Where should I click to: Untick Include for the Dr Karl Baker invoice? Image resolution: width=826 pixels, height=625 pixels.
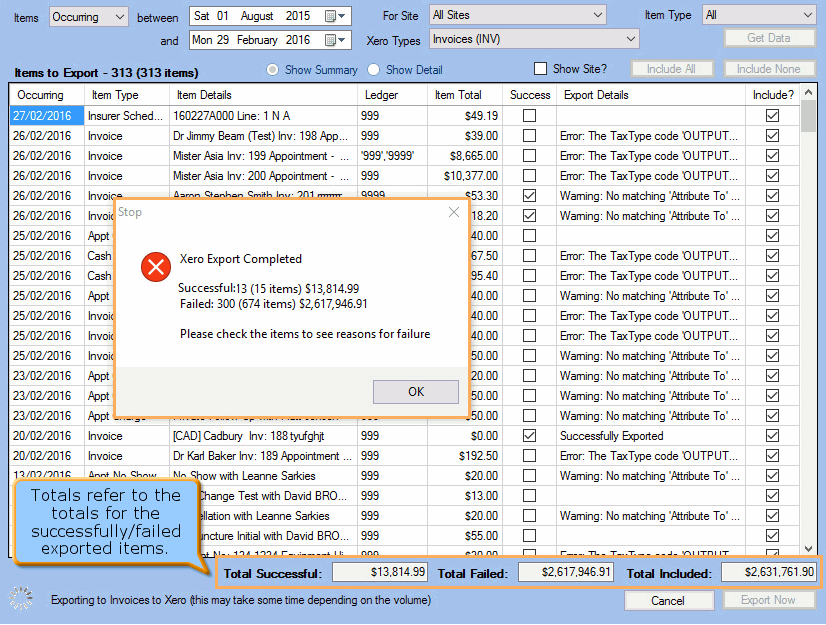click(772, 456)
